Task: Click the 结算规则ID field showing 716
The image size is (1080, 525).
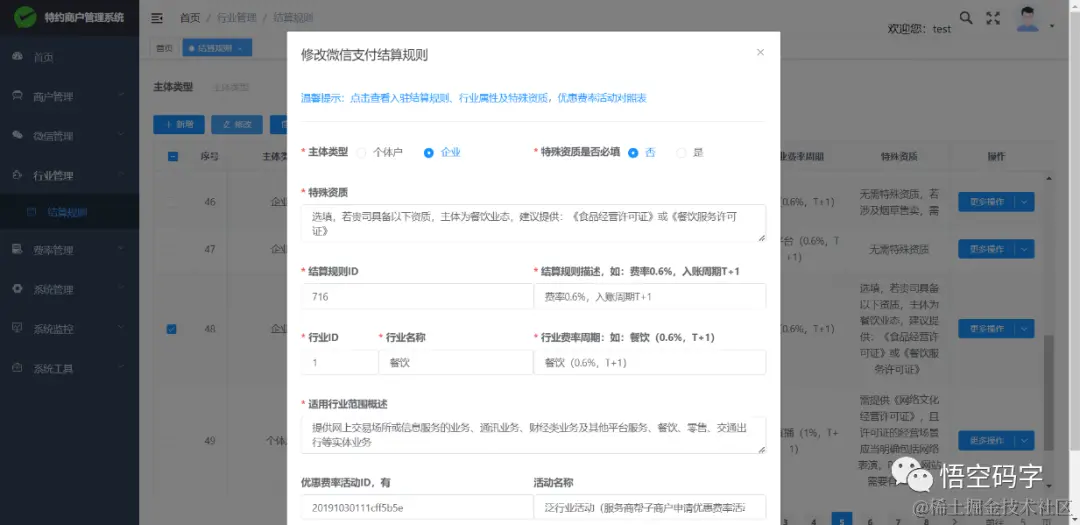Action: pyautogui.click(x=417, y=297)
